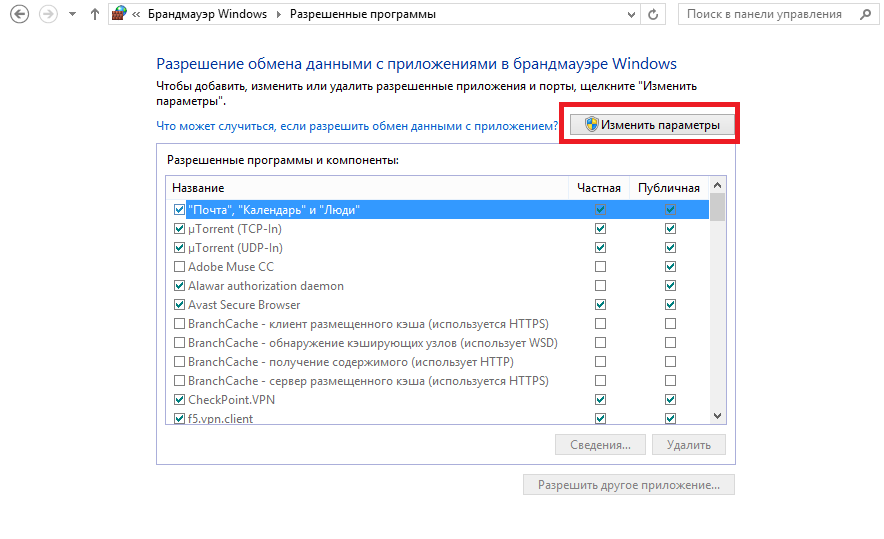Enable the Adobe Muse CC checkbox
Screen dimensions: 884x539
(x=179, y=267)
